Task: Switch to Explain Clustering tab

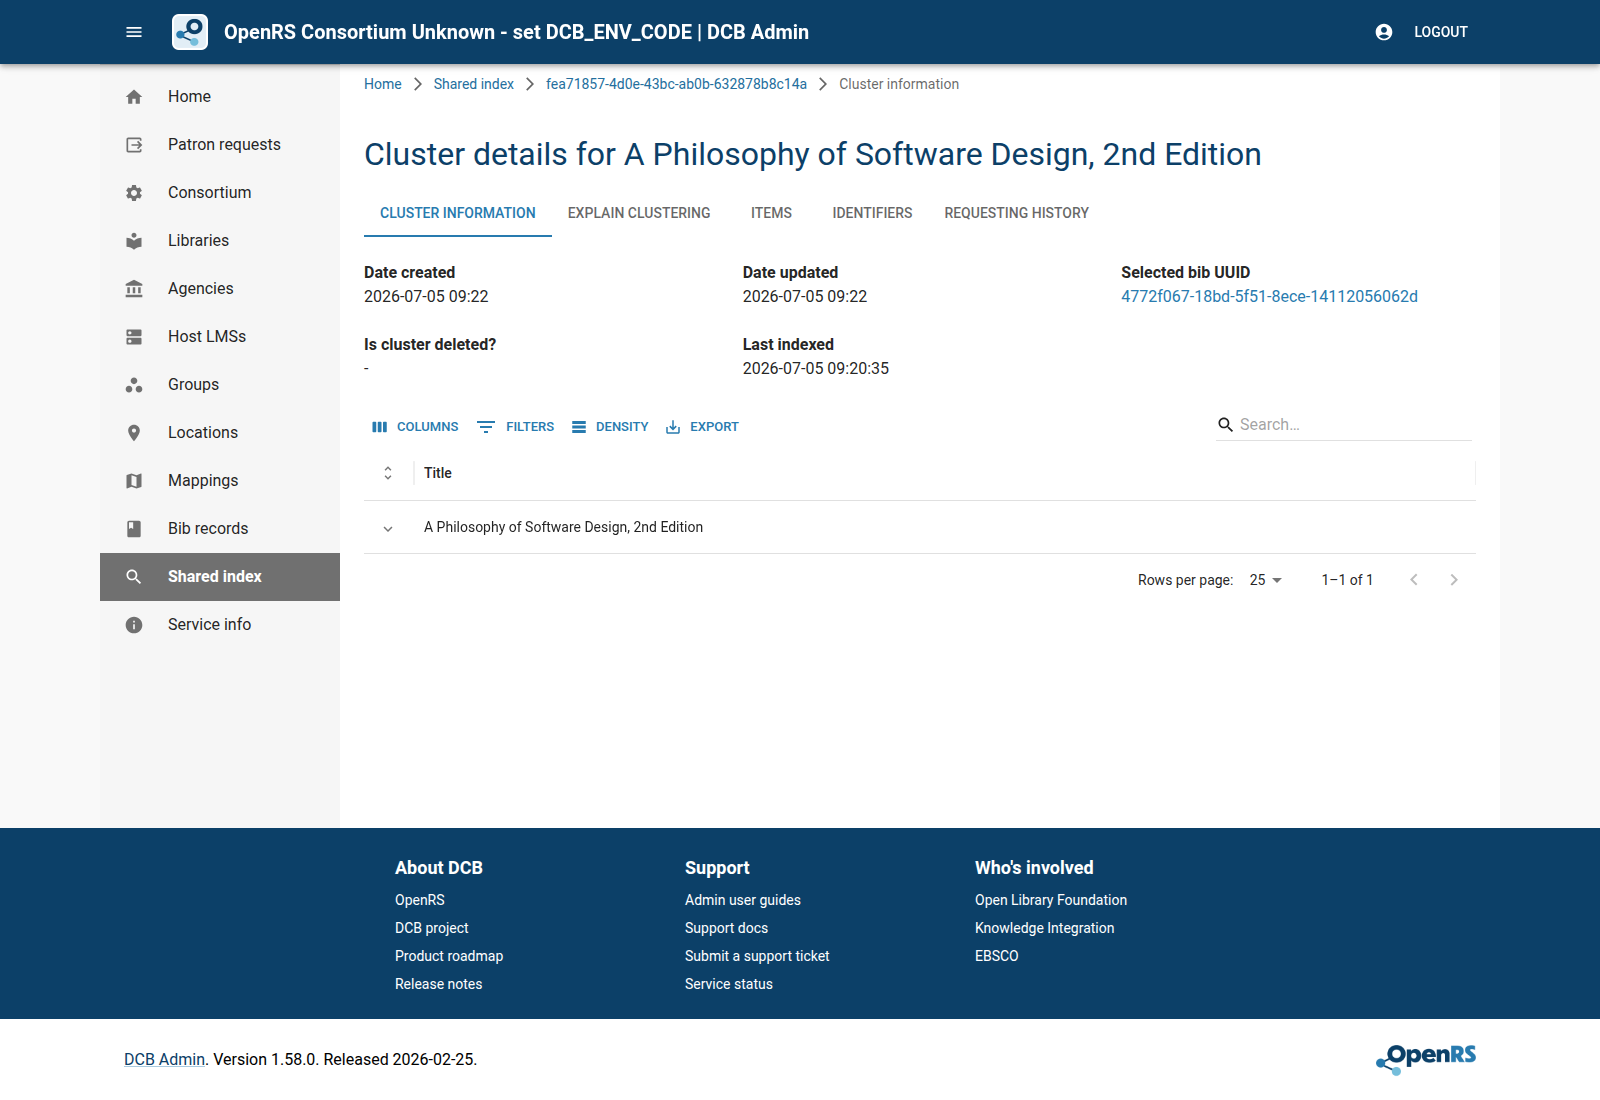Action: pyautogui.click(x=639, y=213)
